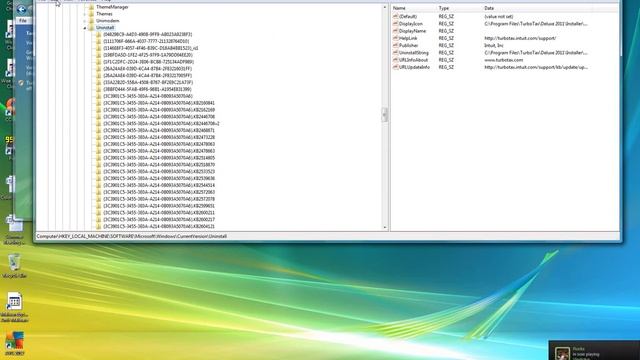Select the key ending in KB2518870
This screenshot has height=360, width=640.
[x=159, y=164]
